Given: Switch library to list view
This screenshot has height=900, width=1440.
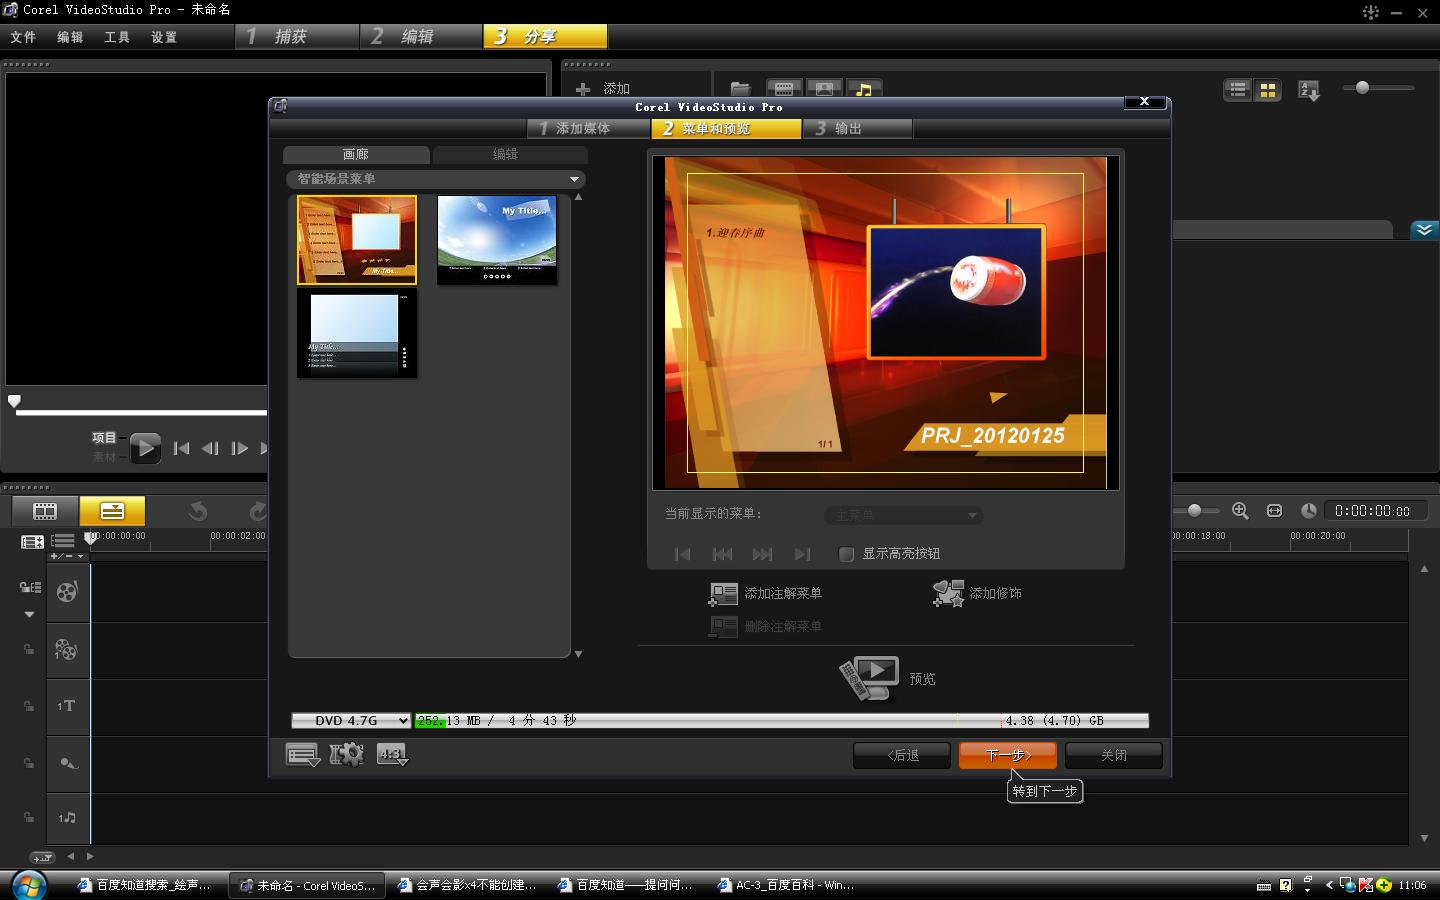Looking at the screenshot, I should pyautogui.click(x=1238, y=90).
